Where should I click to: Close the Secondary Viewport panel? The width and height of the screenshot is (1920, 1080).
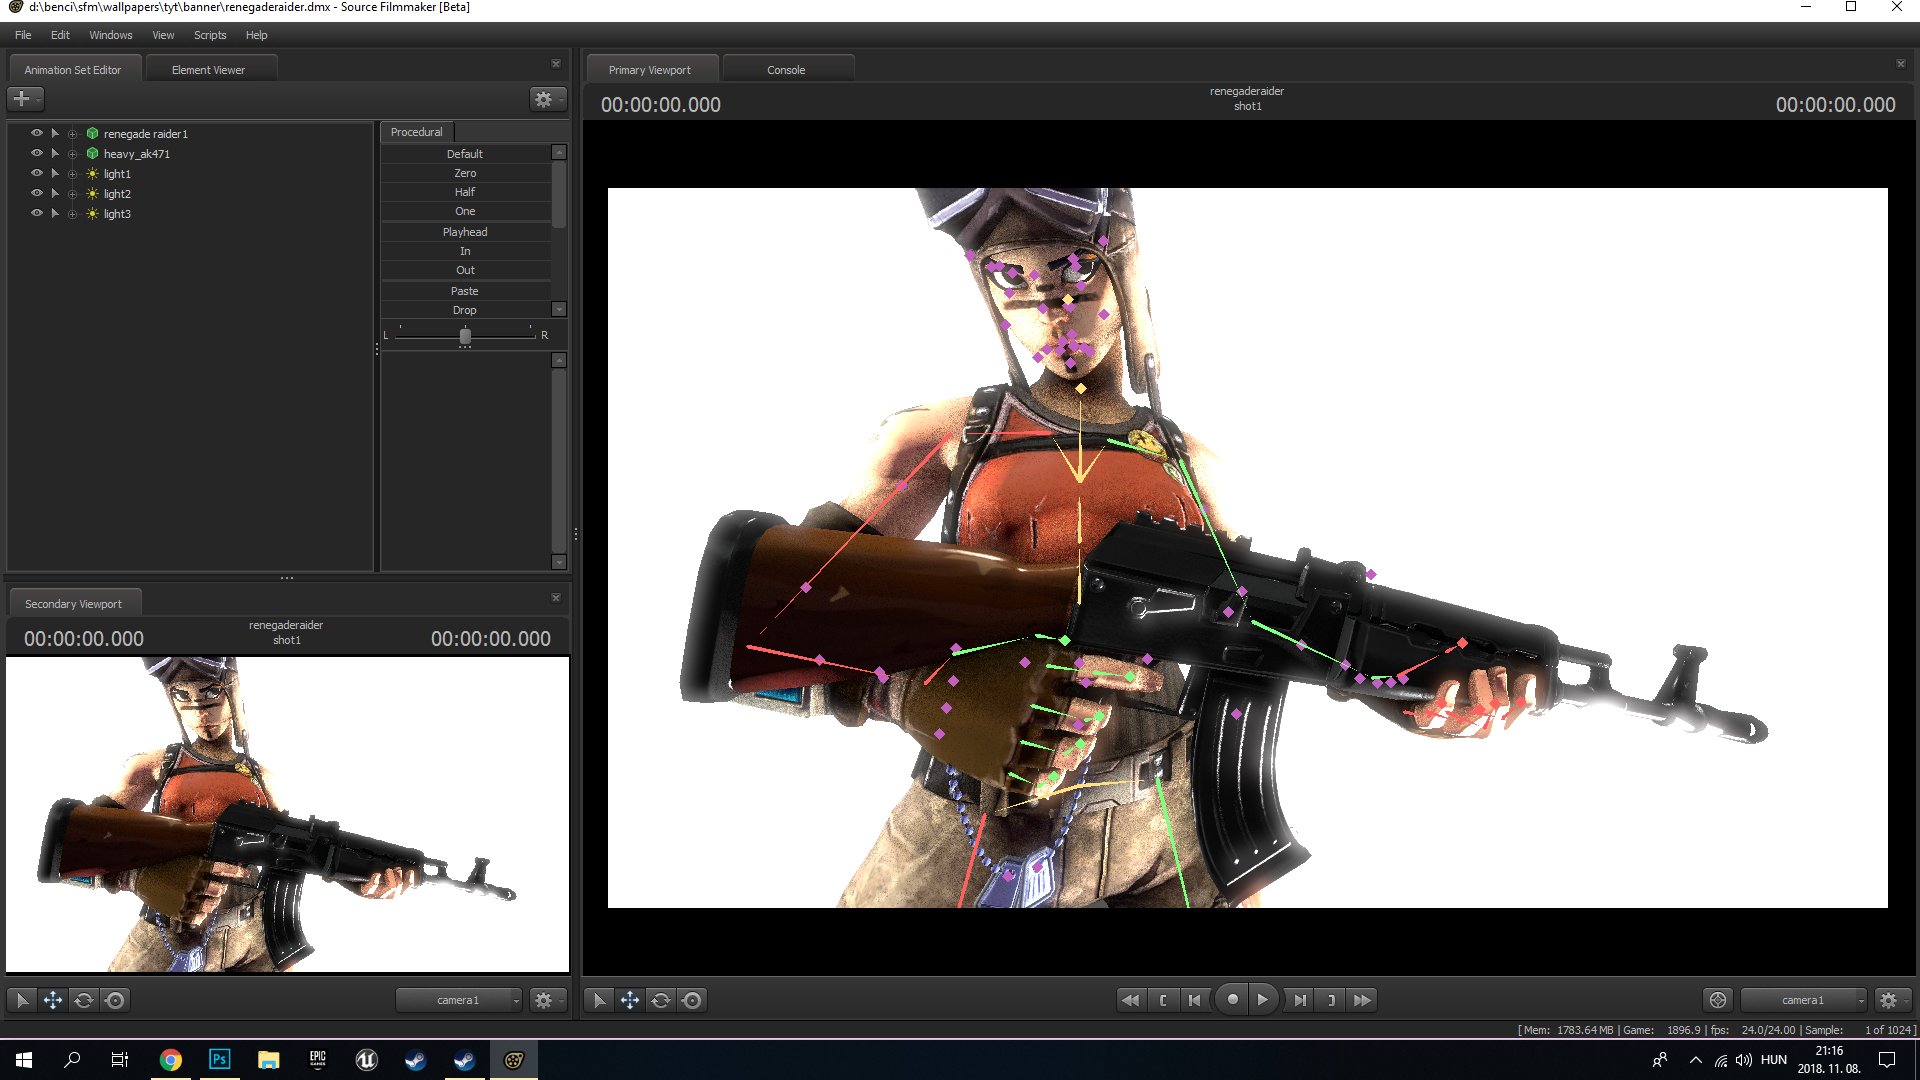(556, 598)
